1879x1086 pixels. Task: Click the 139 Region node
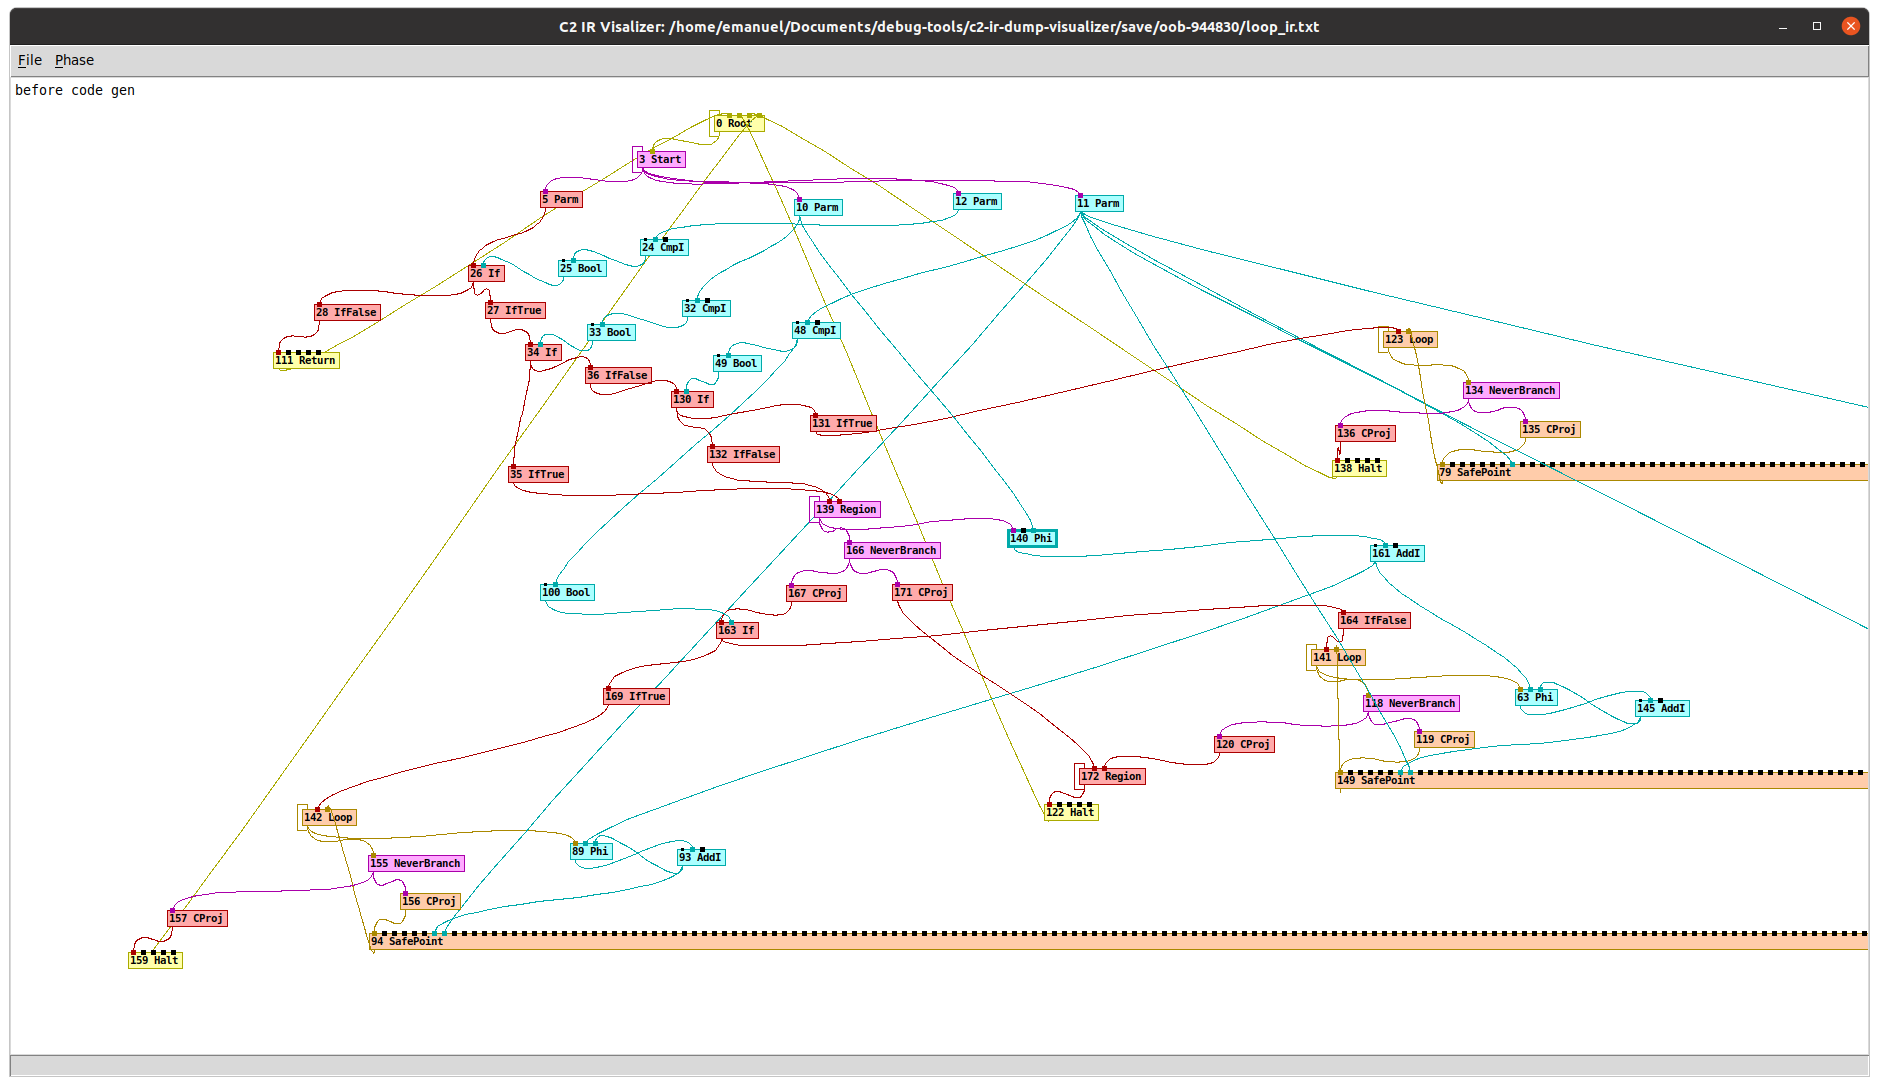[x=846, y=510]
